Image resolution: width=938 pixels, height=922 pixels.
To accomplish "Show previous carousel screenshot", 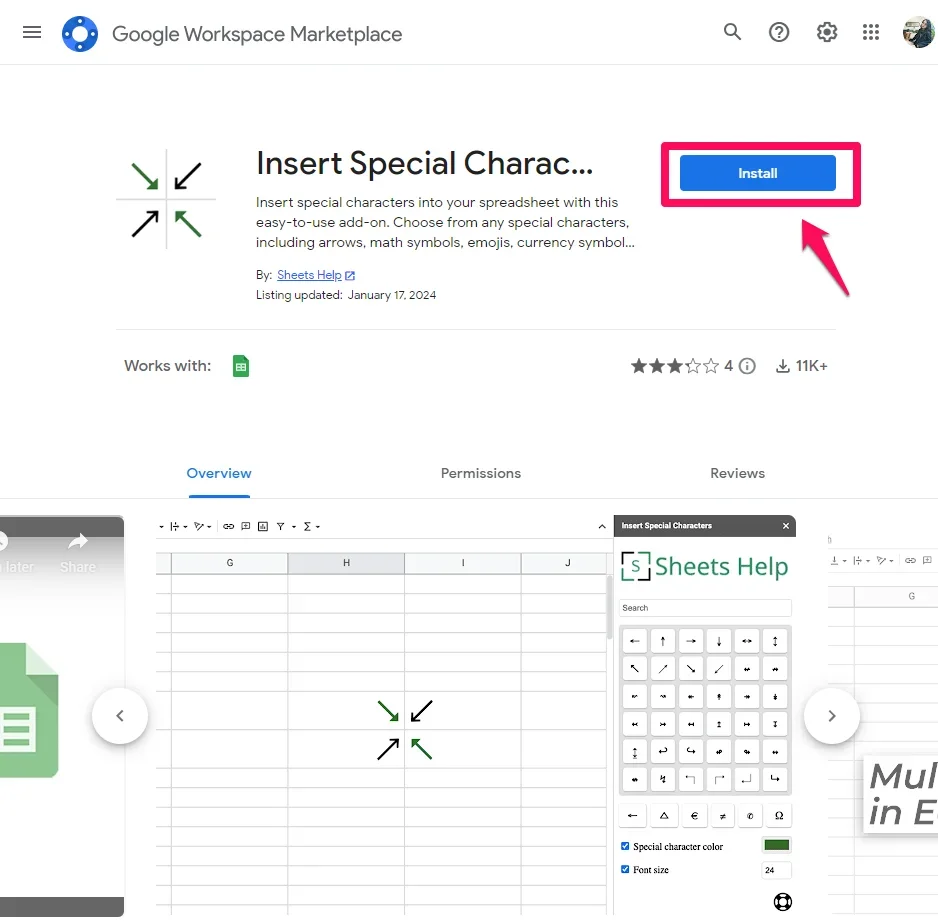I will pyautogui.click(x=120, y=716).
